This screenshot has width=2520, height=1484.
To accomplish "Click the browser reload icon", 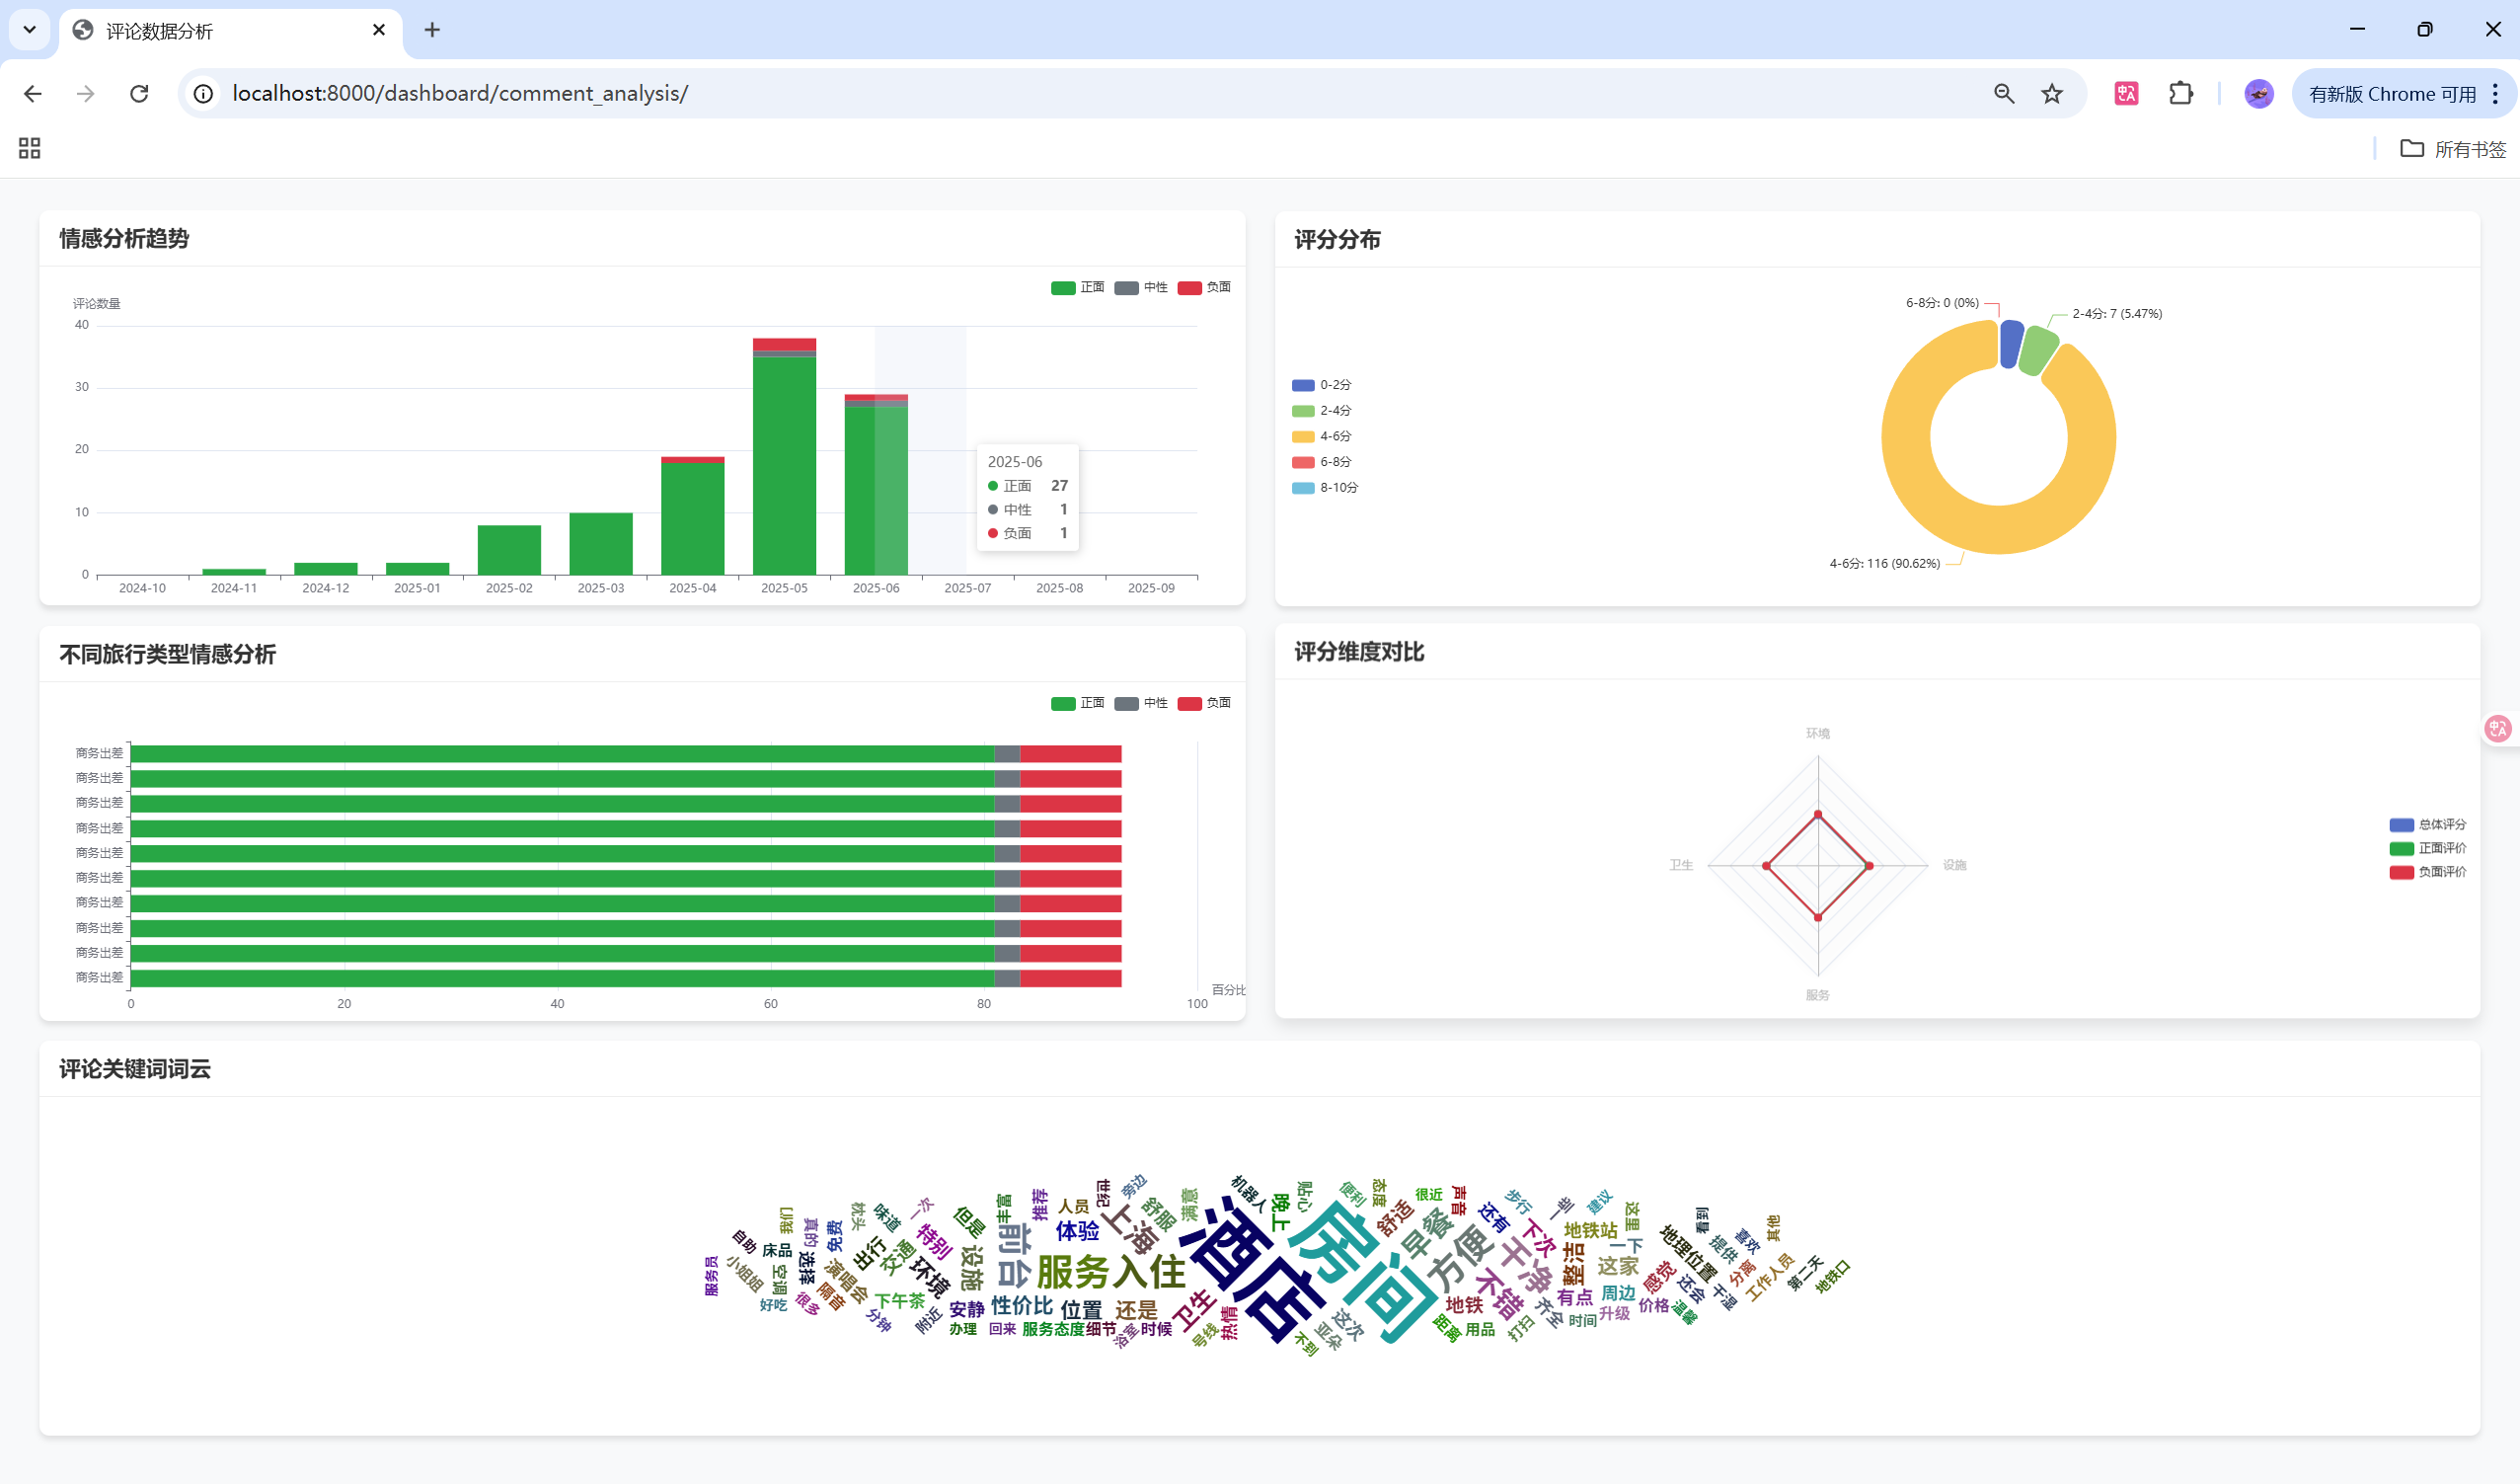I will 139,94.
